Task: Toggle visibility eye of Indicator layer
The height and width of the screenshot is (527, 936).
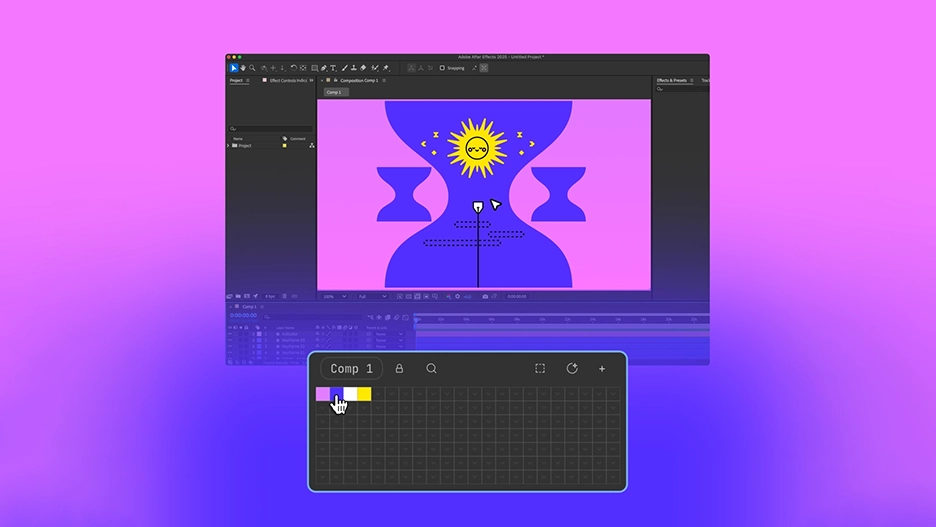Action: pyautogui.click(x=230, y=334)
